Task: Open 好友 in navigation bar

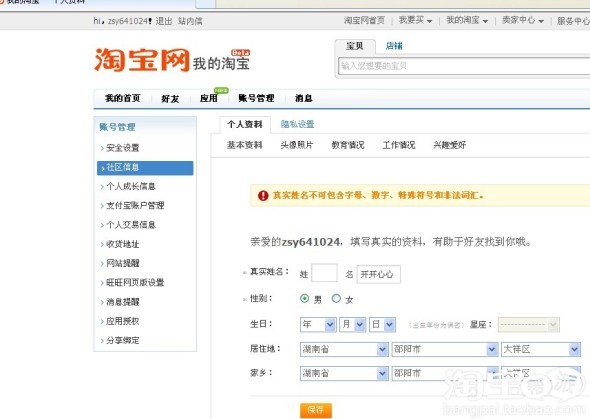Action: (170, 99)
